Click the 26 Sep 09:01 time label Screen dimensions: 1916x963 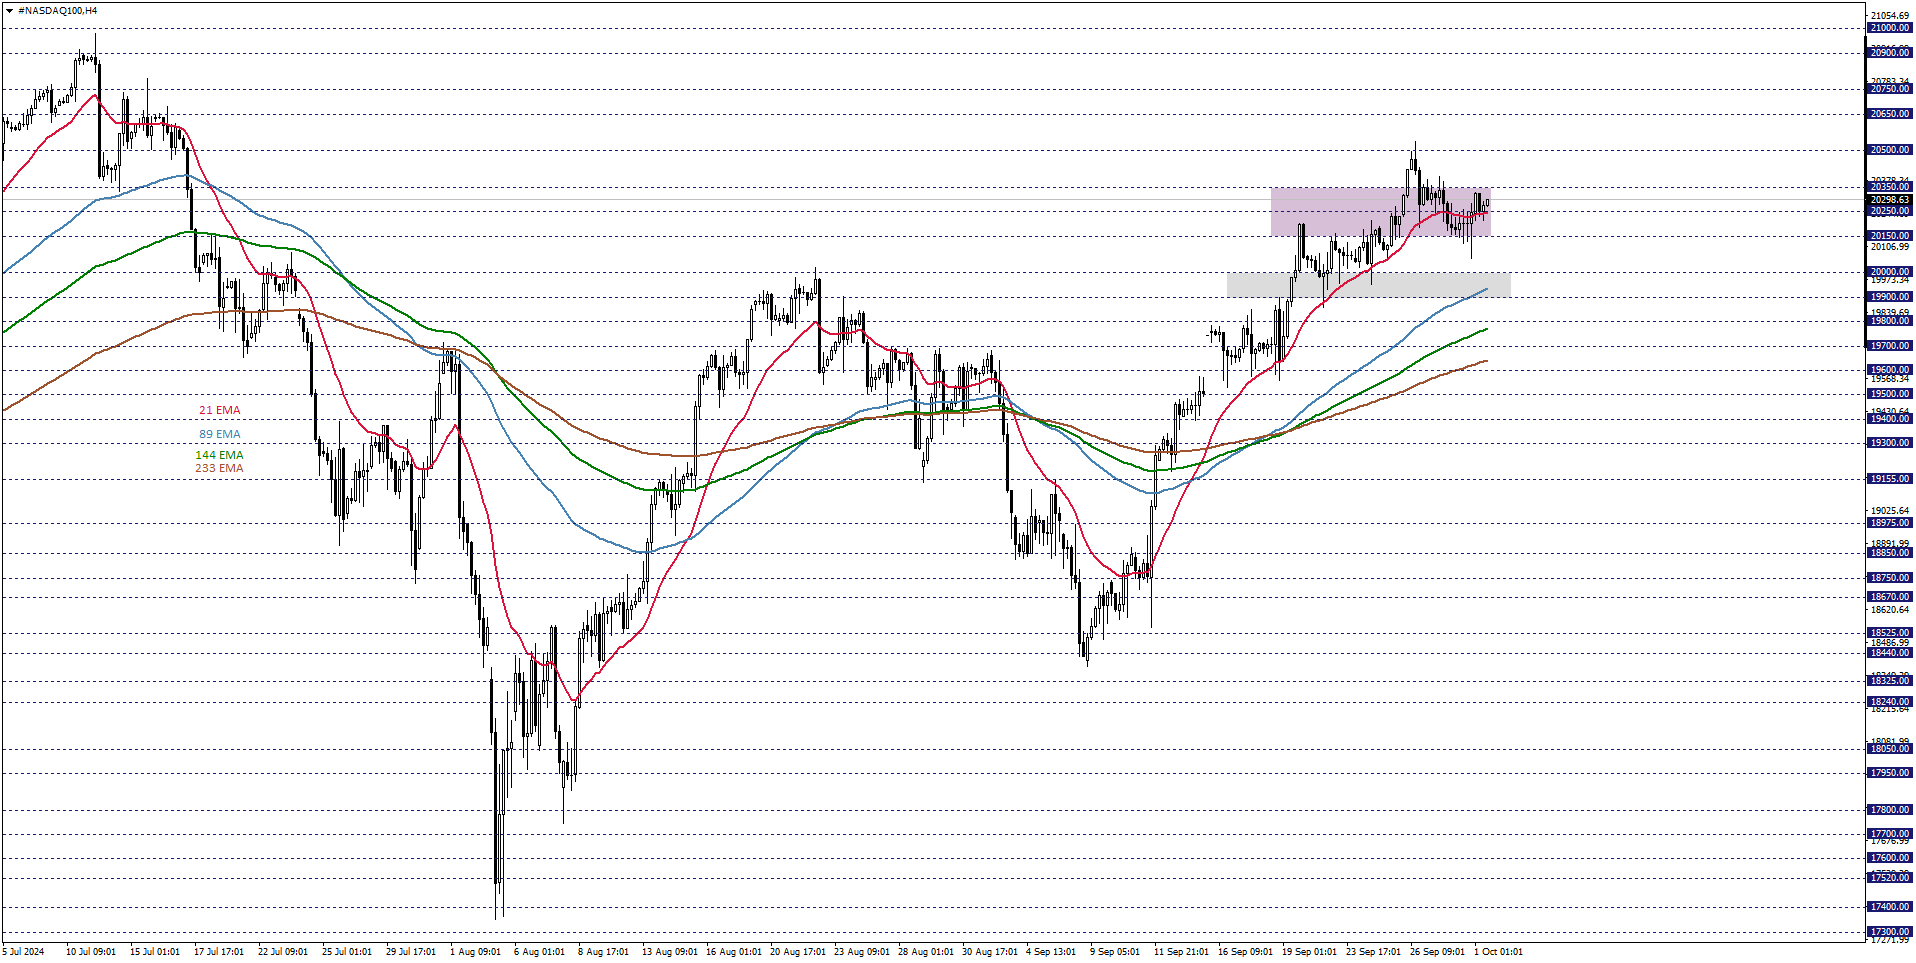[x=1437, y=952]
